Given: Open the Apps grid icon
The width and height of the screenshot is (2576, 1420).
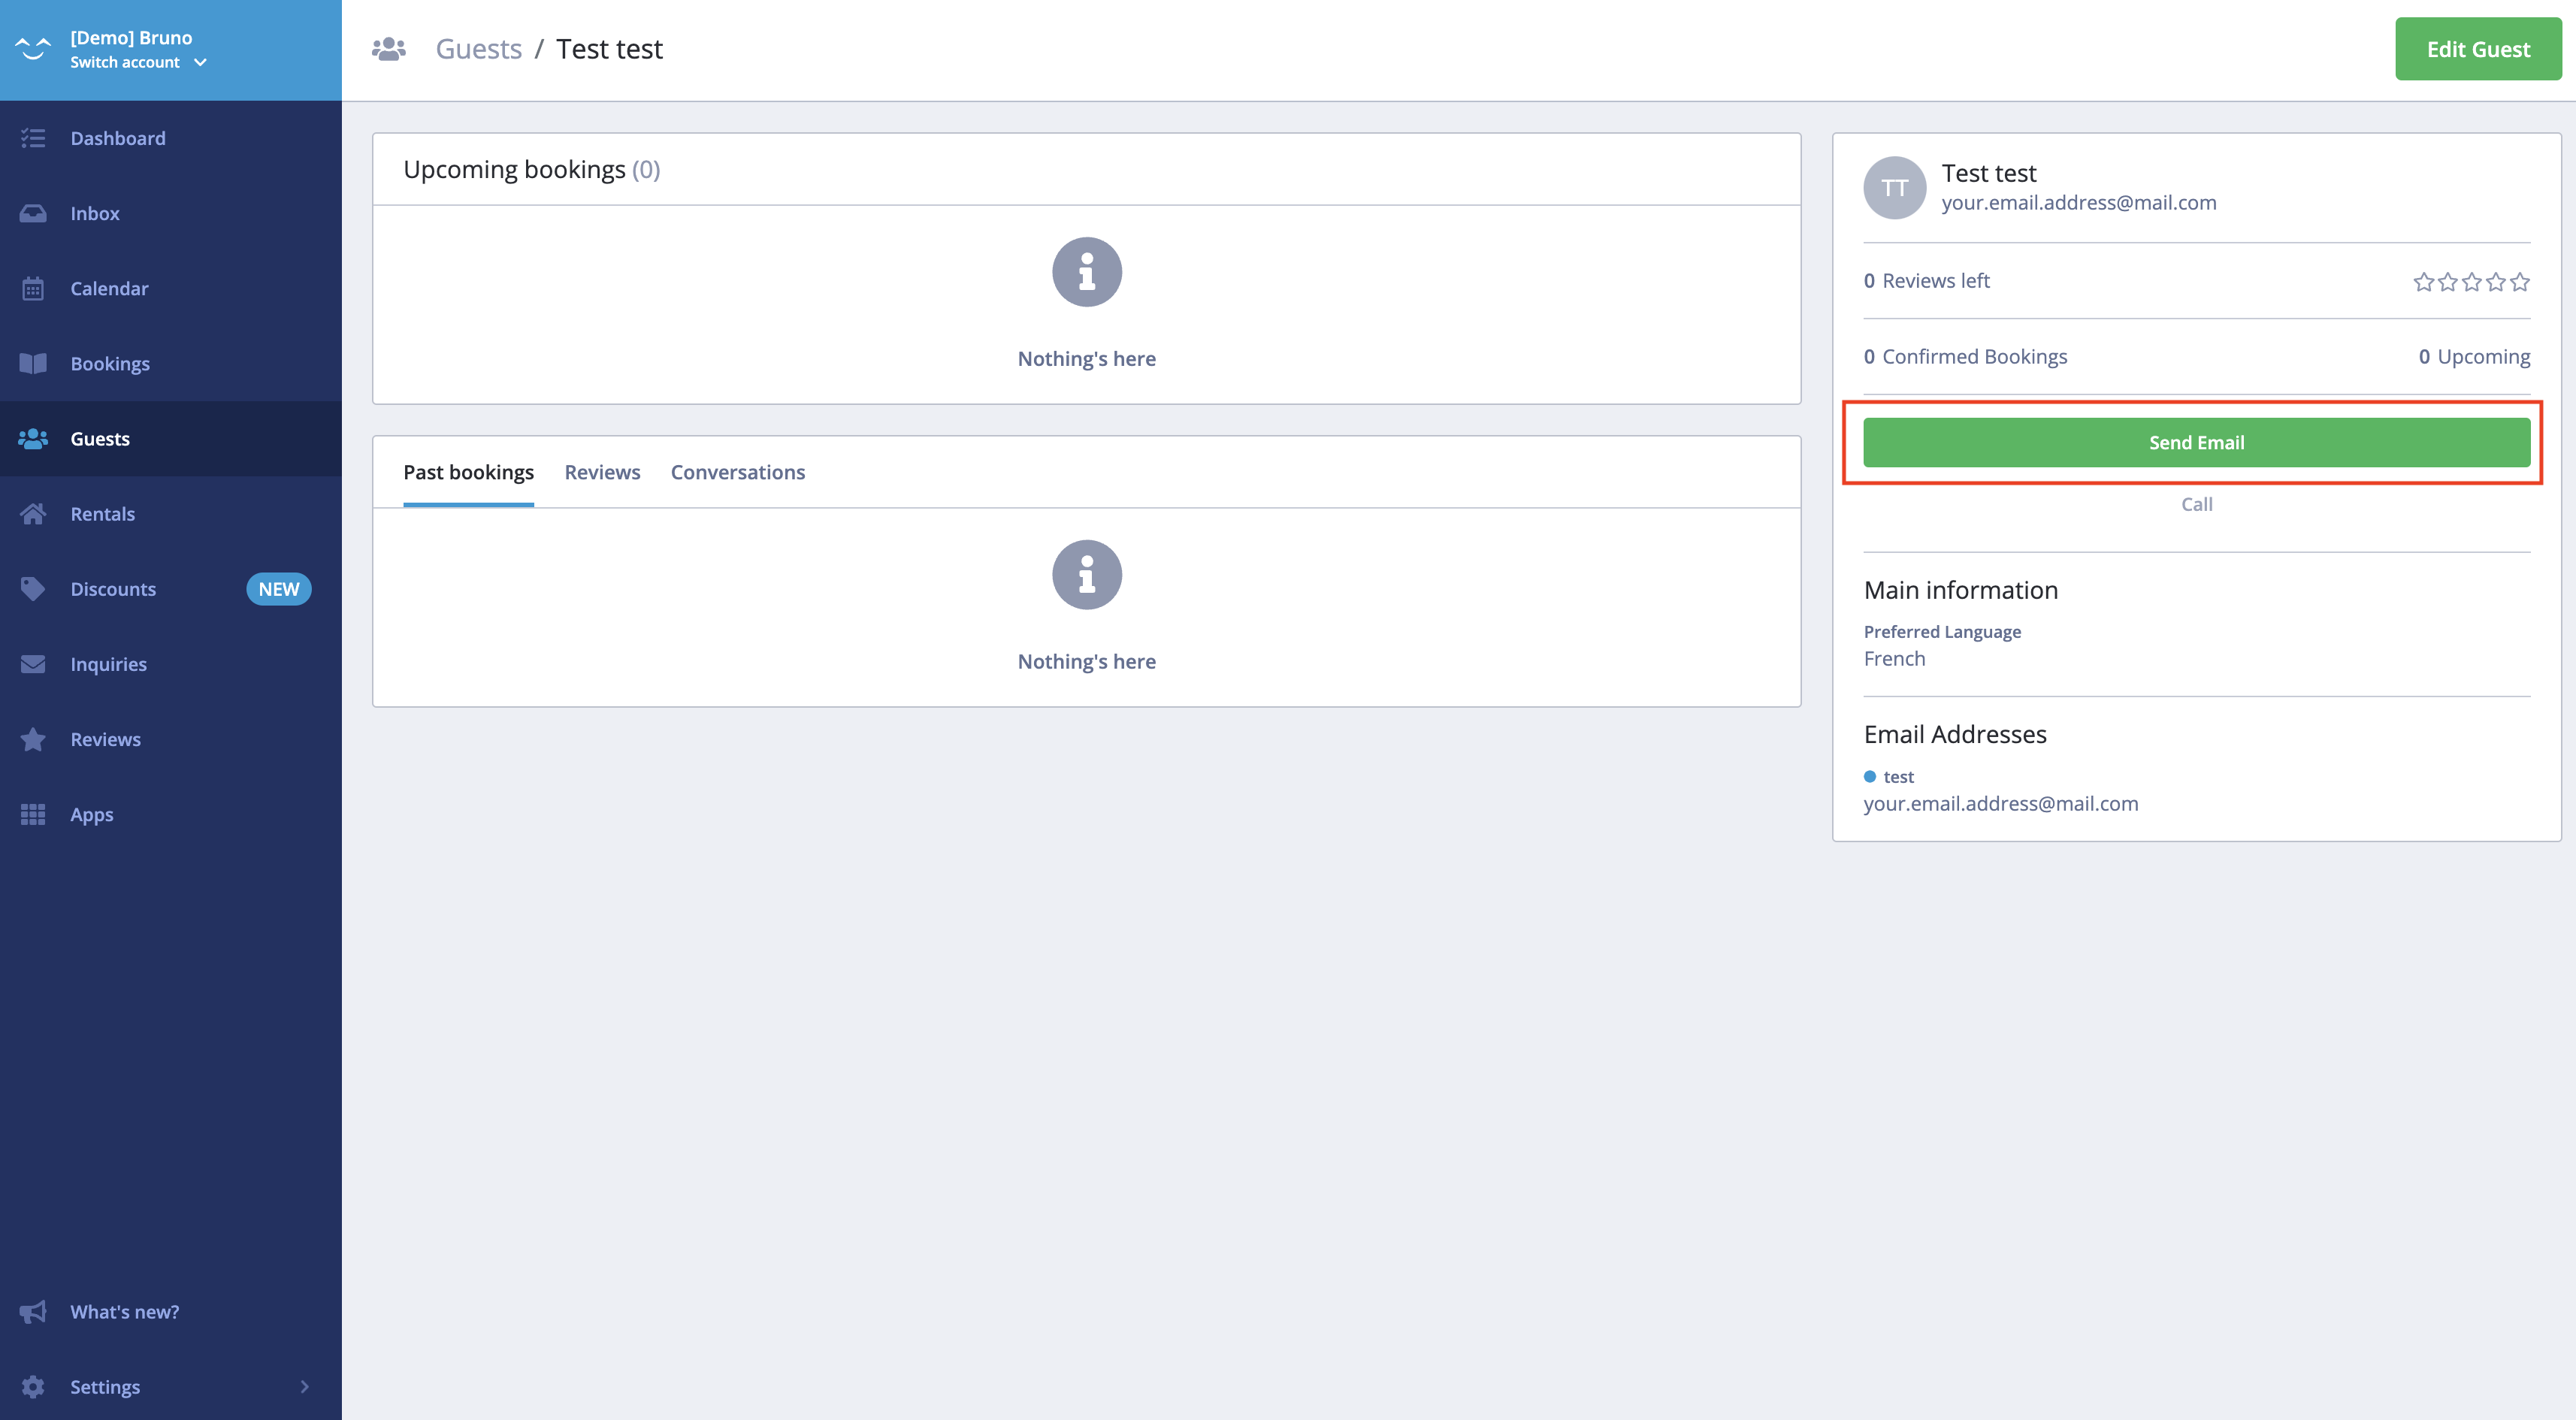Looking at the screenshot, I should [x=33, y=814].
